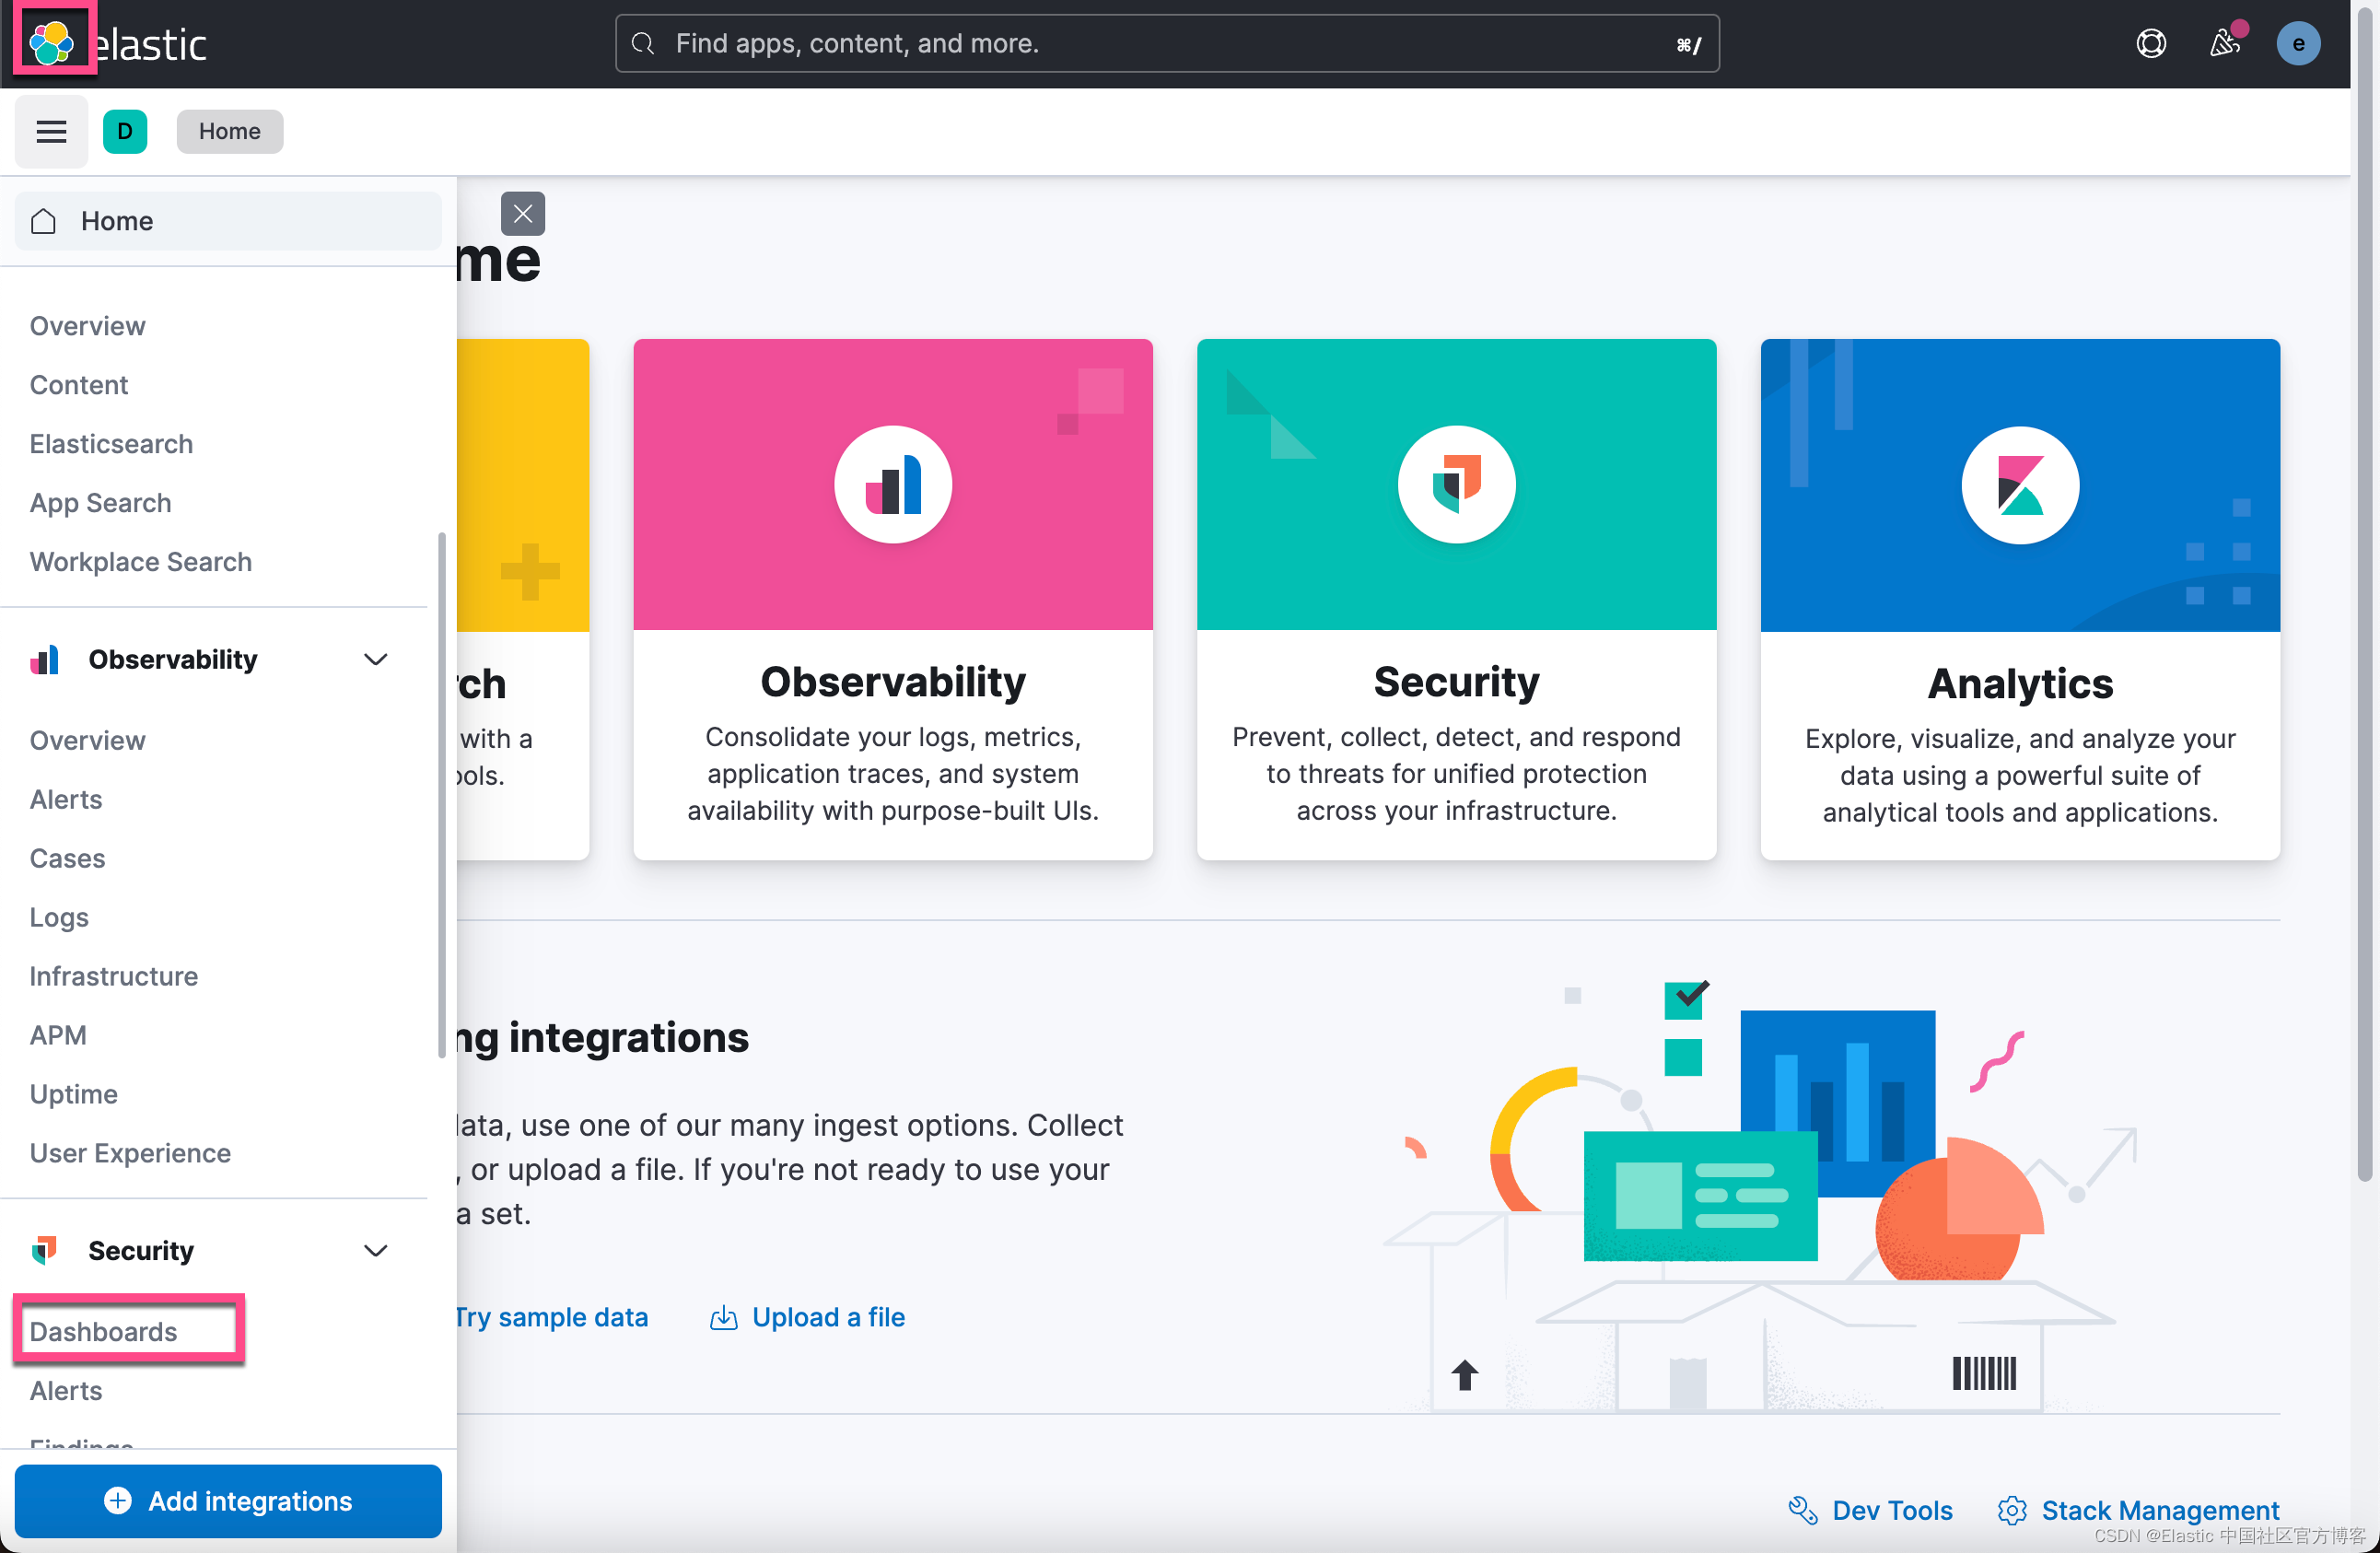Open Stack Management link

tap(2160, 1510)
